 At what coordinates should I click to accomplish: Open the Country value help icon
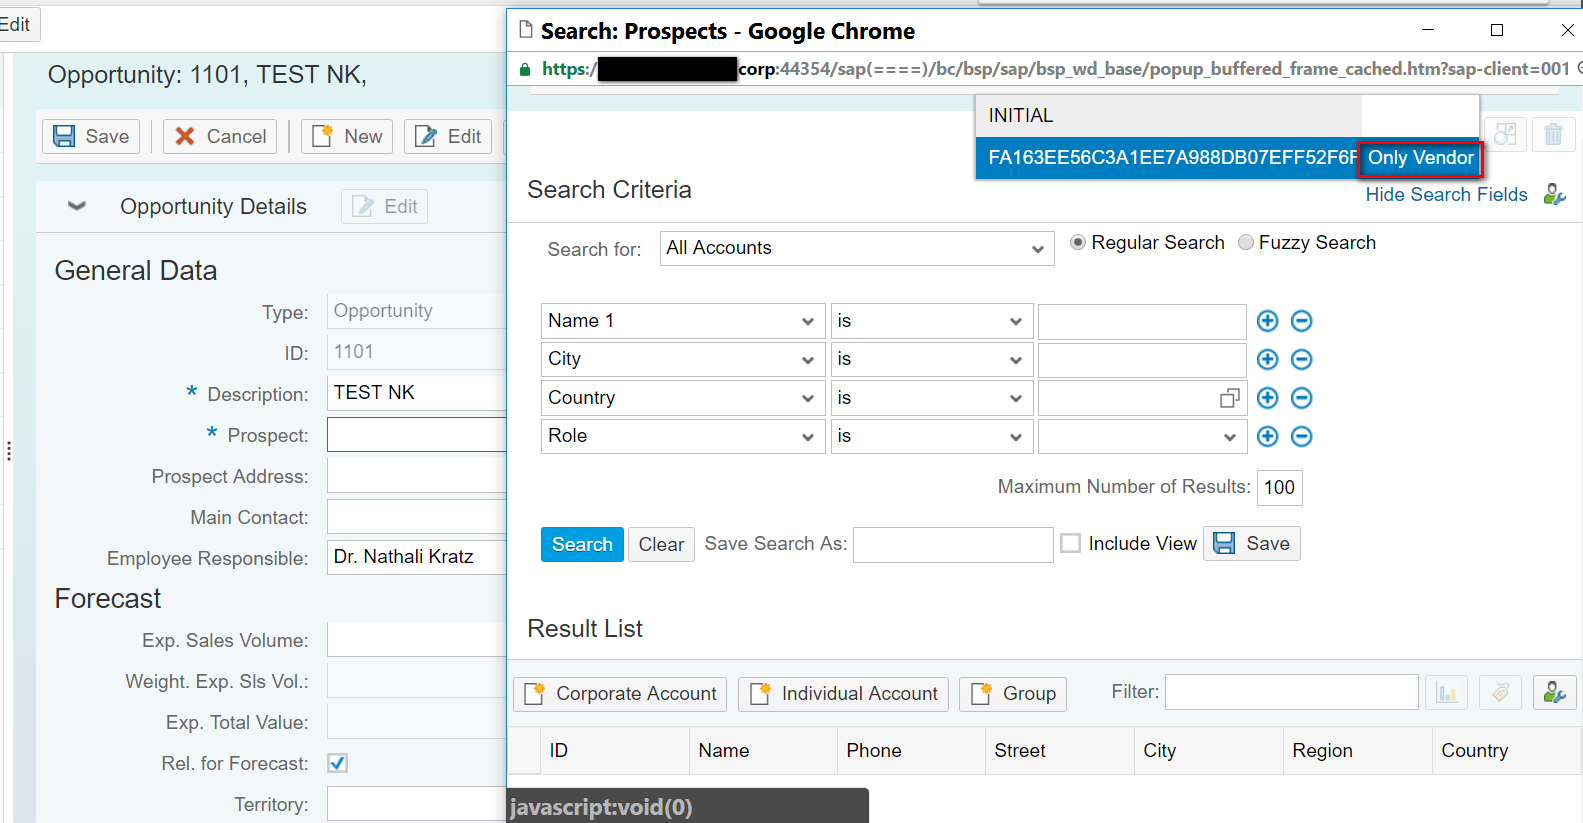(1229, 398)
